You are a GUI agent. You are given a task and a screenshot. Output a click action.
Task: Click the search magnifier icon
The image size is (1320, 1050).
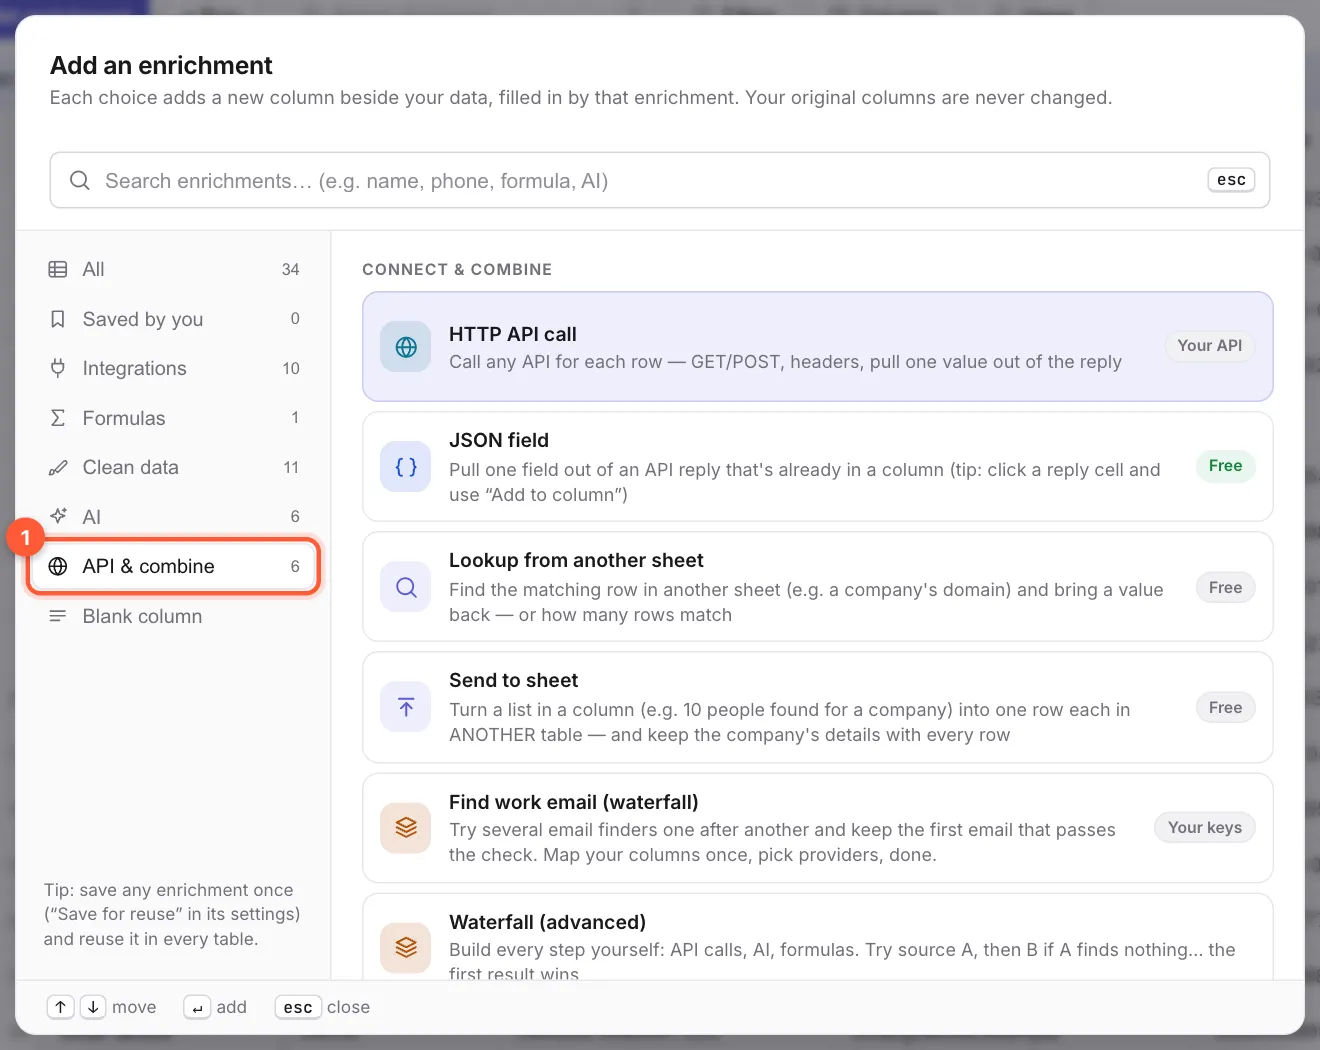pos(80,180)
